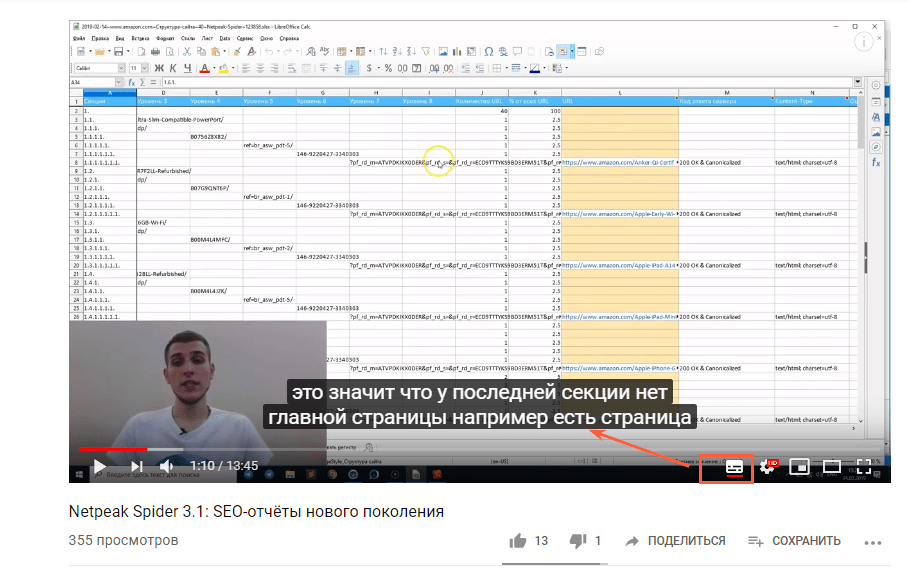
Task: Click the Spelling check icon in Calc
Action: point(325,51)
